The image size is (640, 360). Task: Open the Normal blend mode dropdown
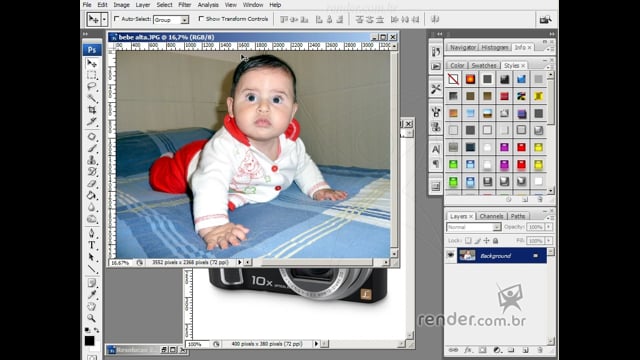click(x=473, y=227)
